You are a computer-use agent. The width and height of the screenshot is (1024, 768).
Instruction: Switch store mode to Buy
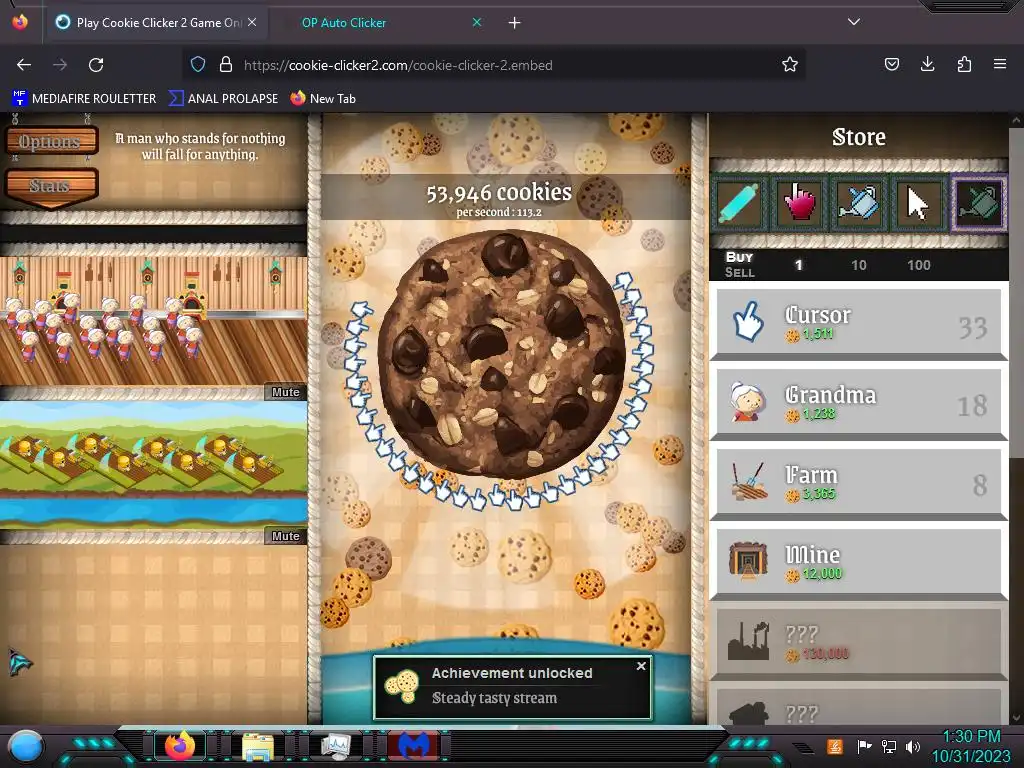coord(739,257)
